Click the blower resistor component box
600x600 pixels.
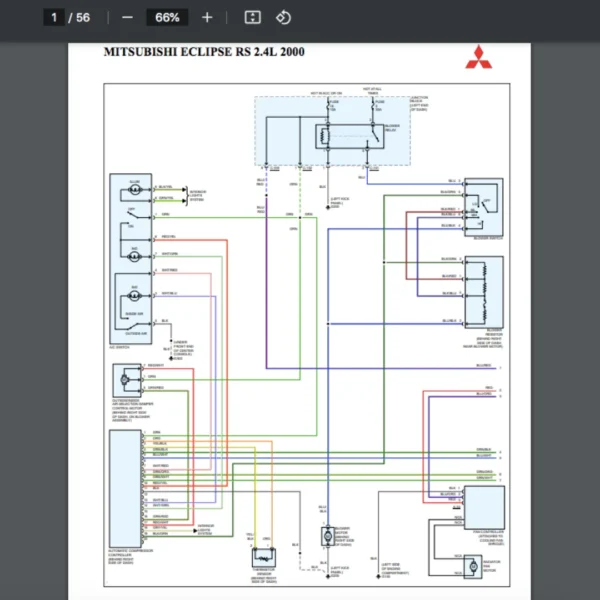click(x=484, y=290)
